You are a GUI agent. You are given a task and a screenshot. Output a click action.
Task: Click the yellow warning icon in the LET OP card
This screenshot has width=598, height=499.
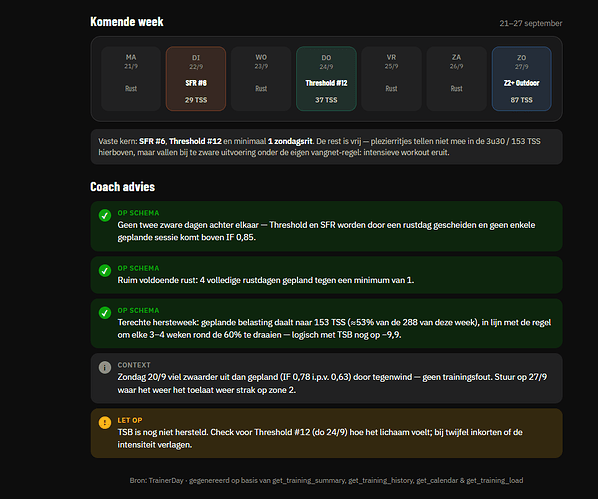[105, 423]
